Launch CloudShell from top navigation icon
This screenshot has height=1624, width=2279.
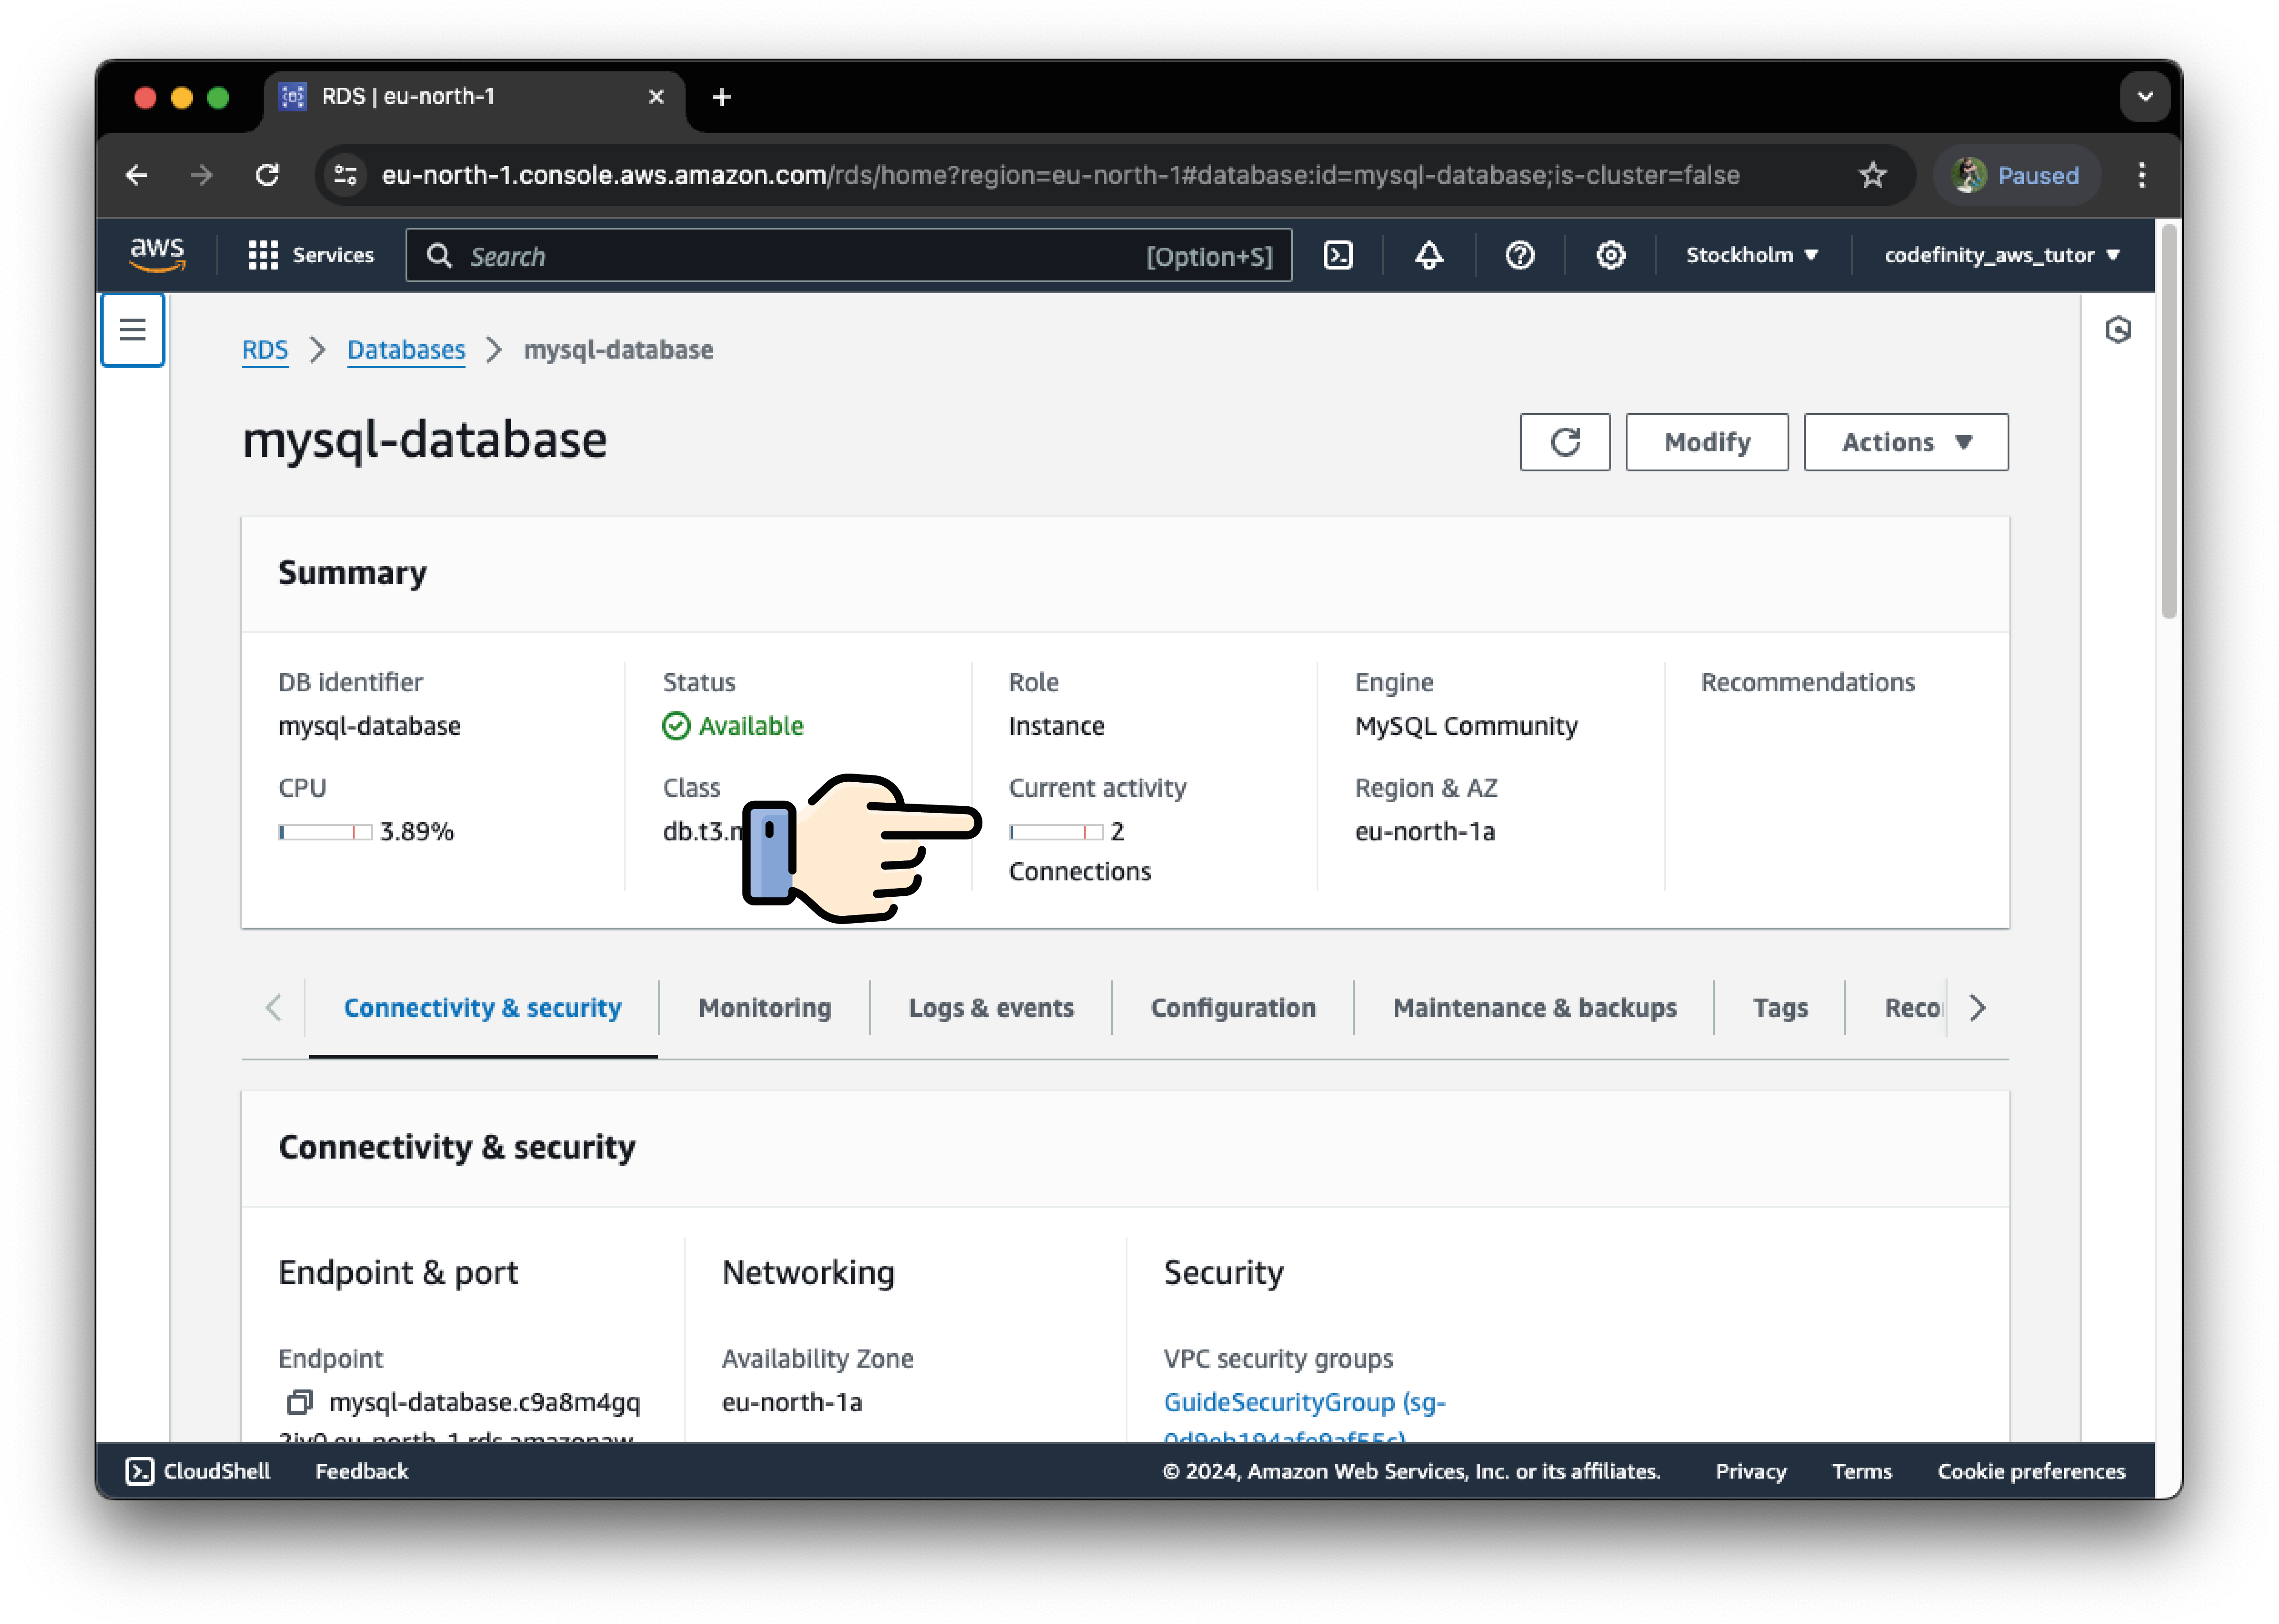[x=1337, y=255]
